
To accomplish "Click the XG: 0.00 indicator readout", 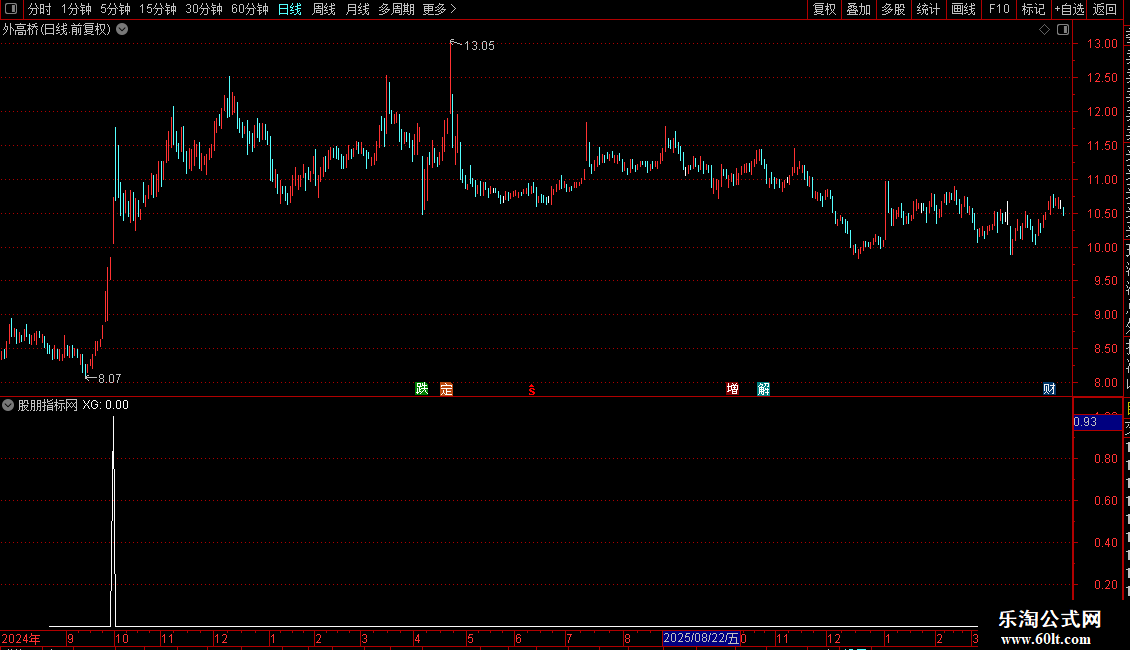I will tap(105, 405).
